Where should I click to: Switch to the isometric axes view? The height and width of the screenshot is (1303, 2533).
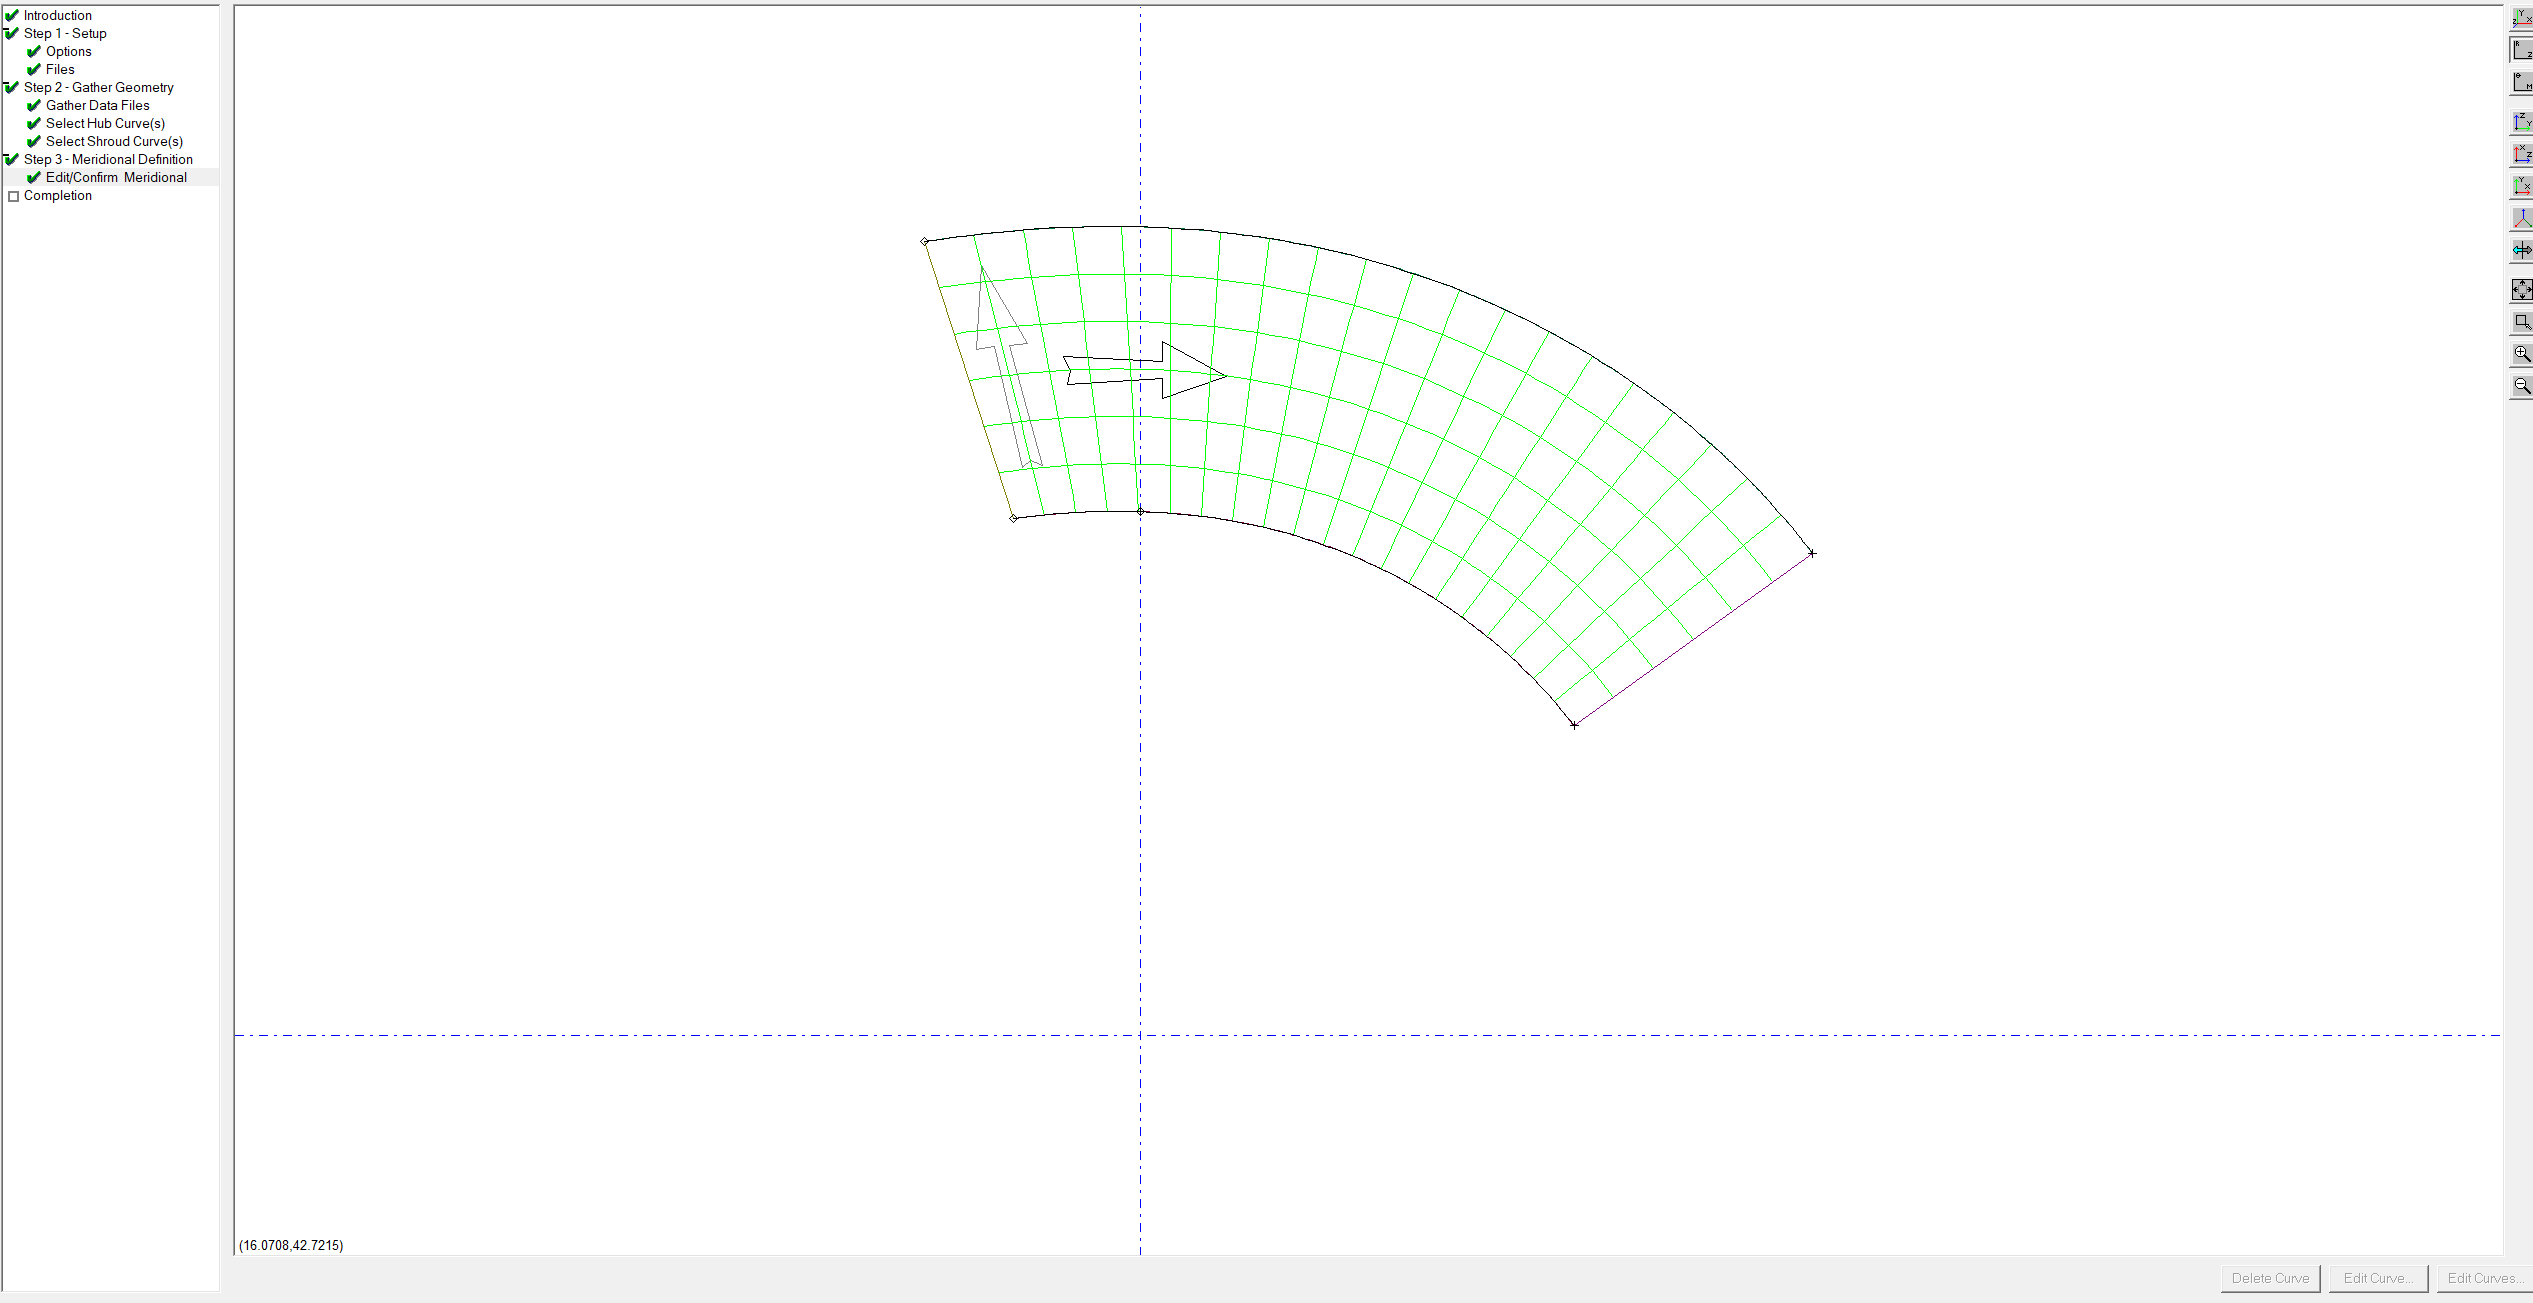point(2521,218)
